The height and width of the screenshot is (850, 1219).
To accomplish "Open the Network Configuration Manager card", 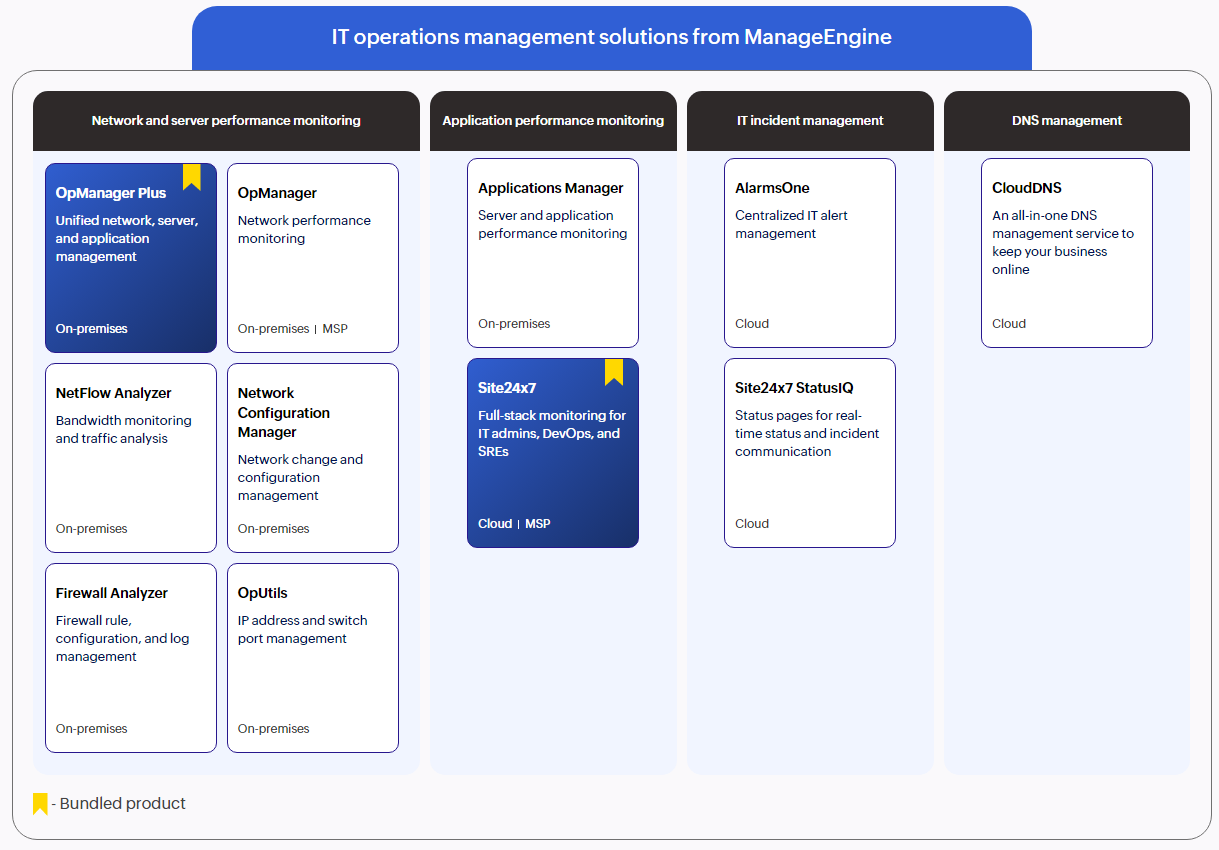I will 313,458.
